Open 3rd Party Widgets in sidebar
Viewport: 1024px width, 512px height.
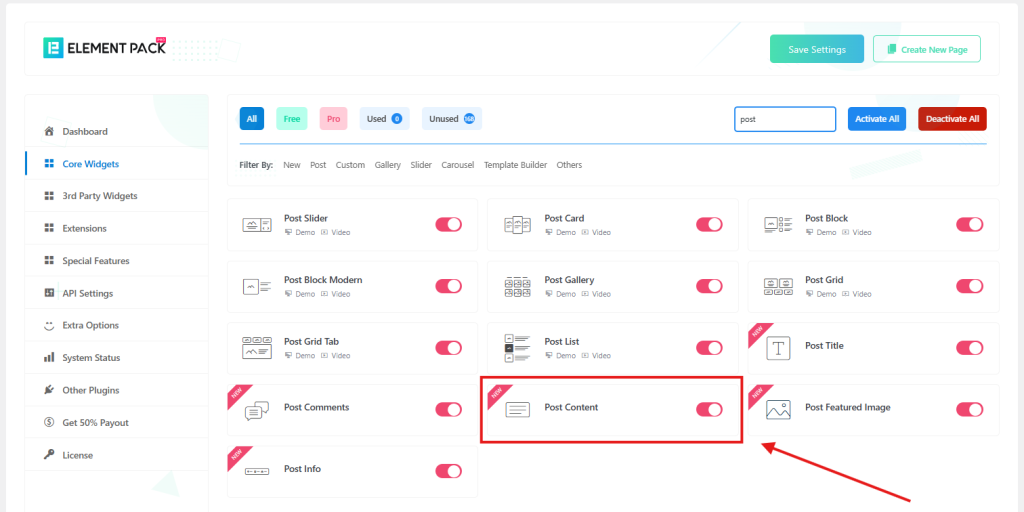(100, 196)
